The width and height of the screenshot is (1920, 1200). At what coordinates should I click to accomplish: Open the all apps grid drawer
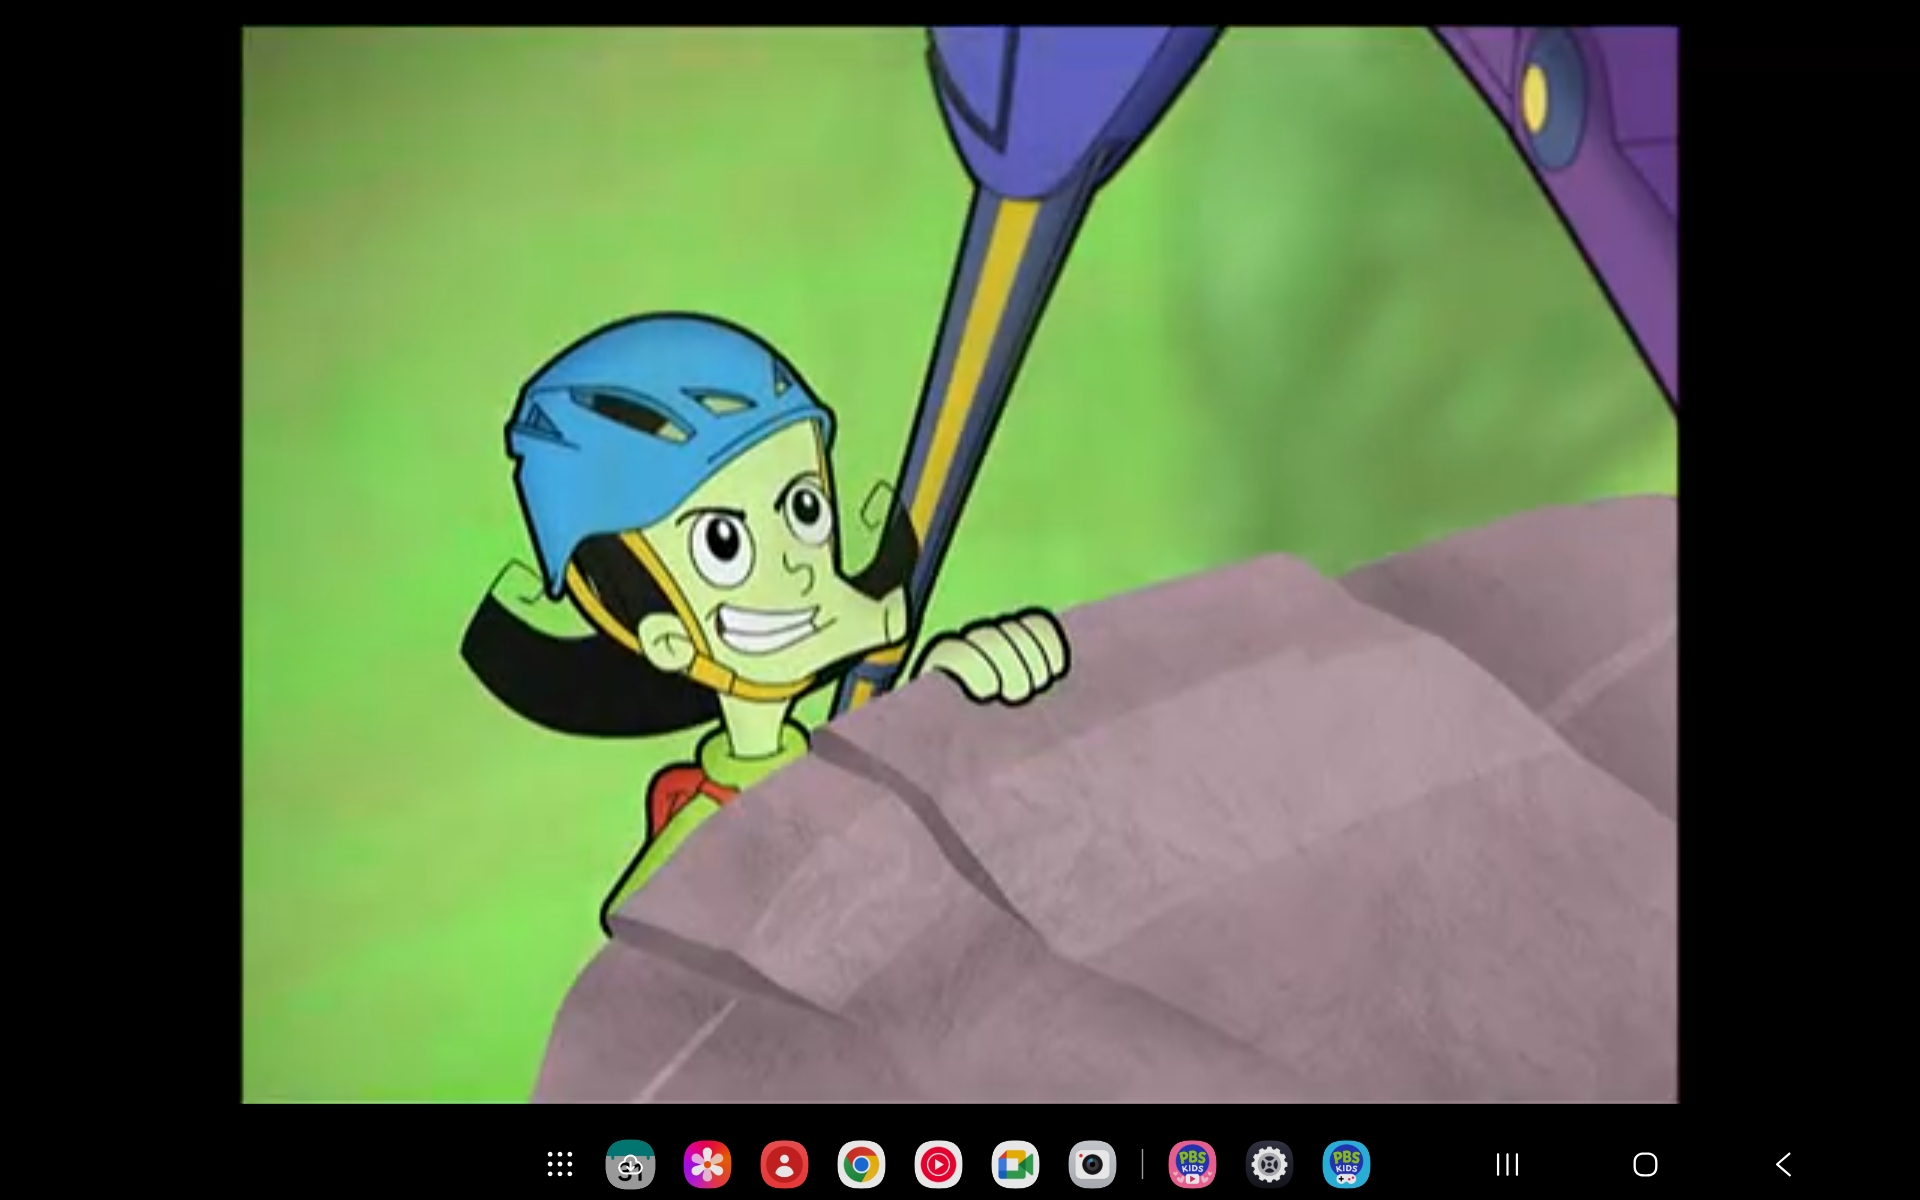(x=560, y=1164)
